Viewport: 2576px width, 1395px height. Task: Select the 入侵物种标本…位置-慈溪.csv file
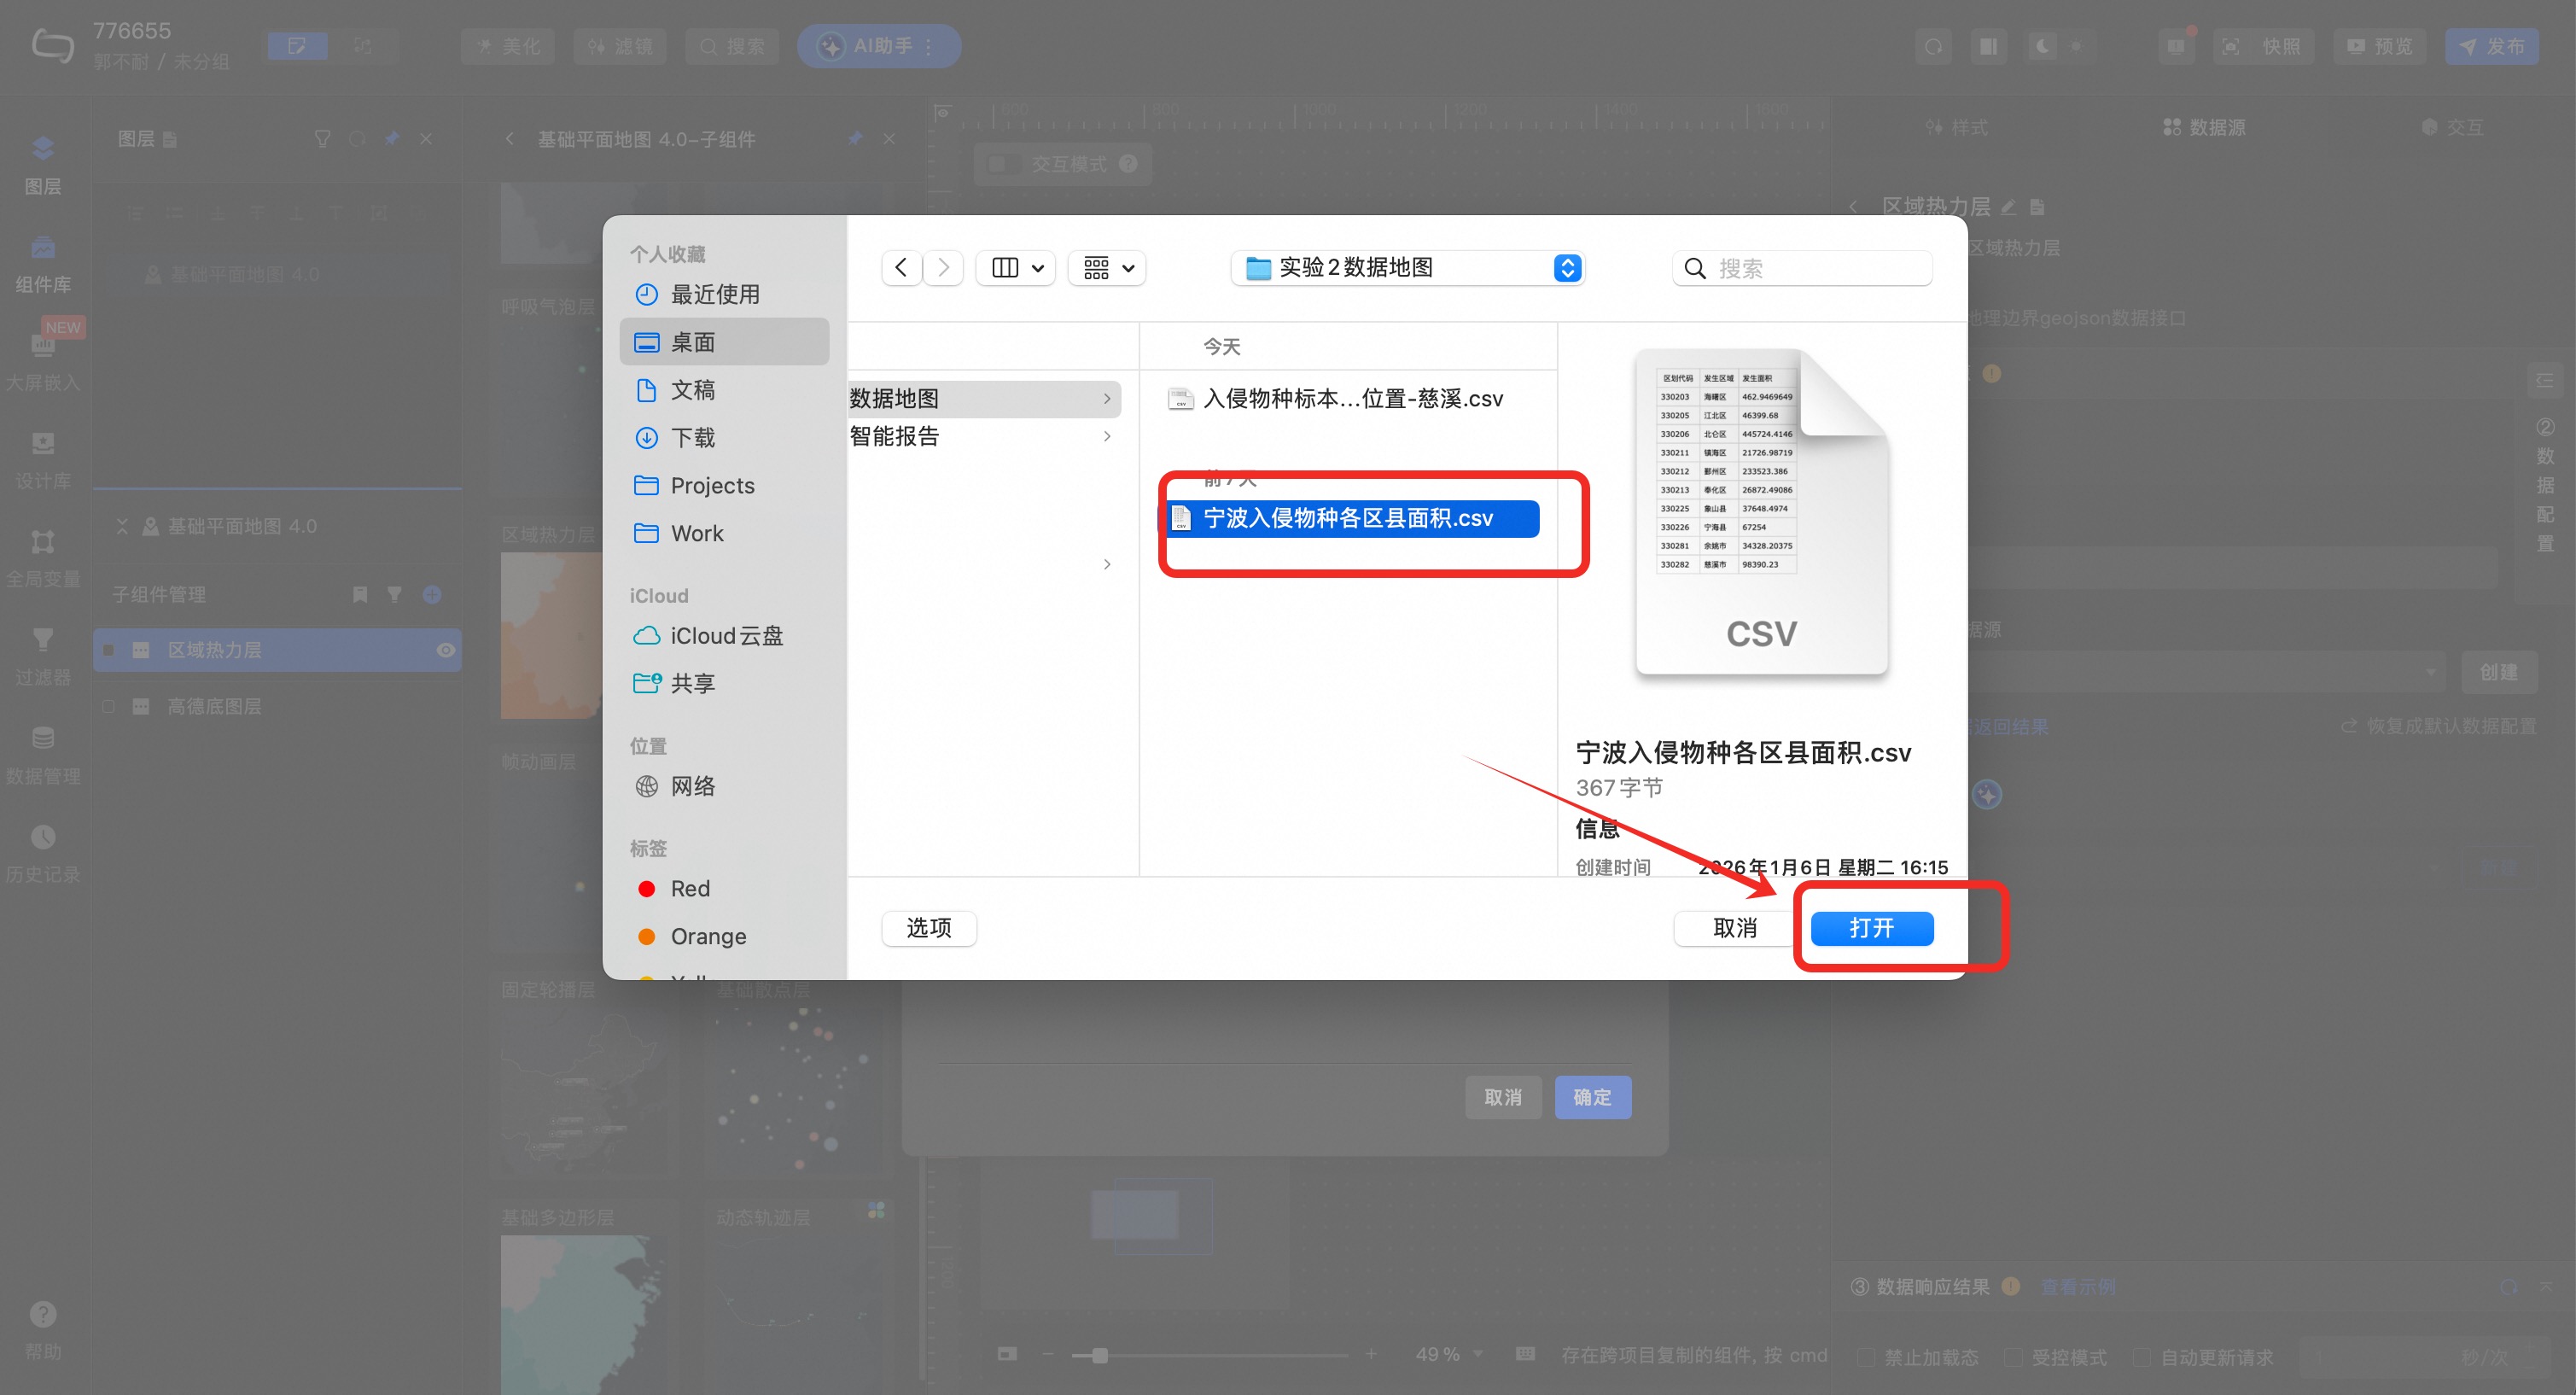click(x=1351, y=399)
